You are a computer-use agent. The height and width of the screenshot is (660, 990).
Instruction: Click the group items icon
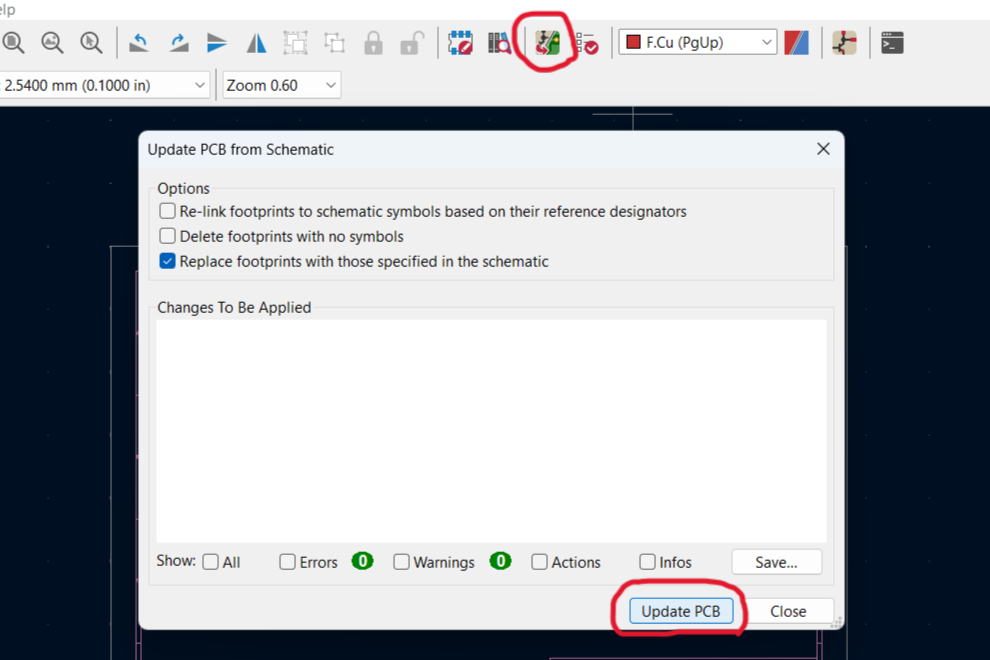point(295,43)
